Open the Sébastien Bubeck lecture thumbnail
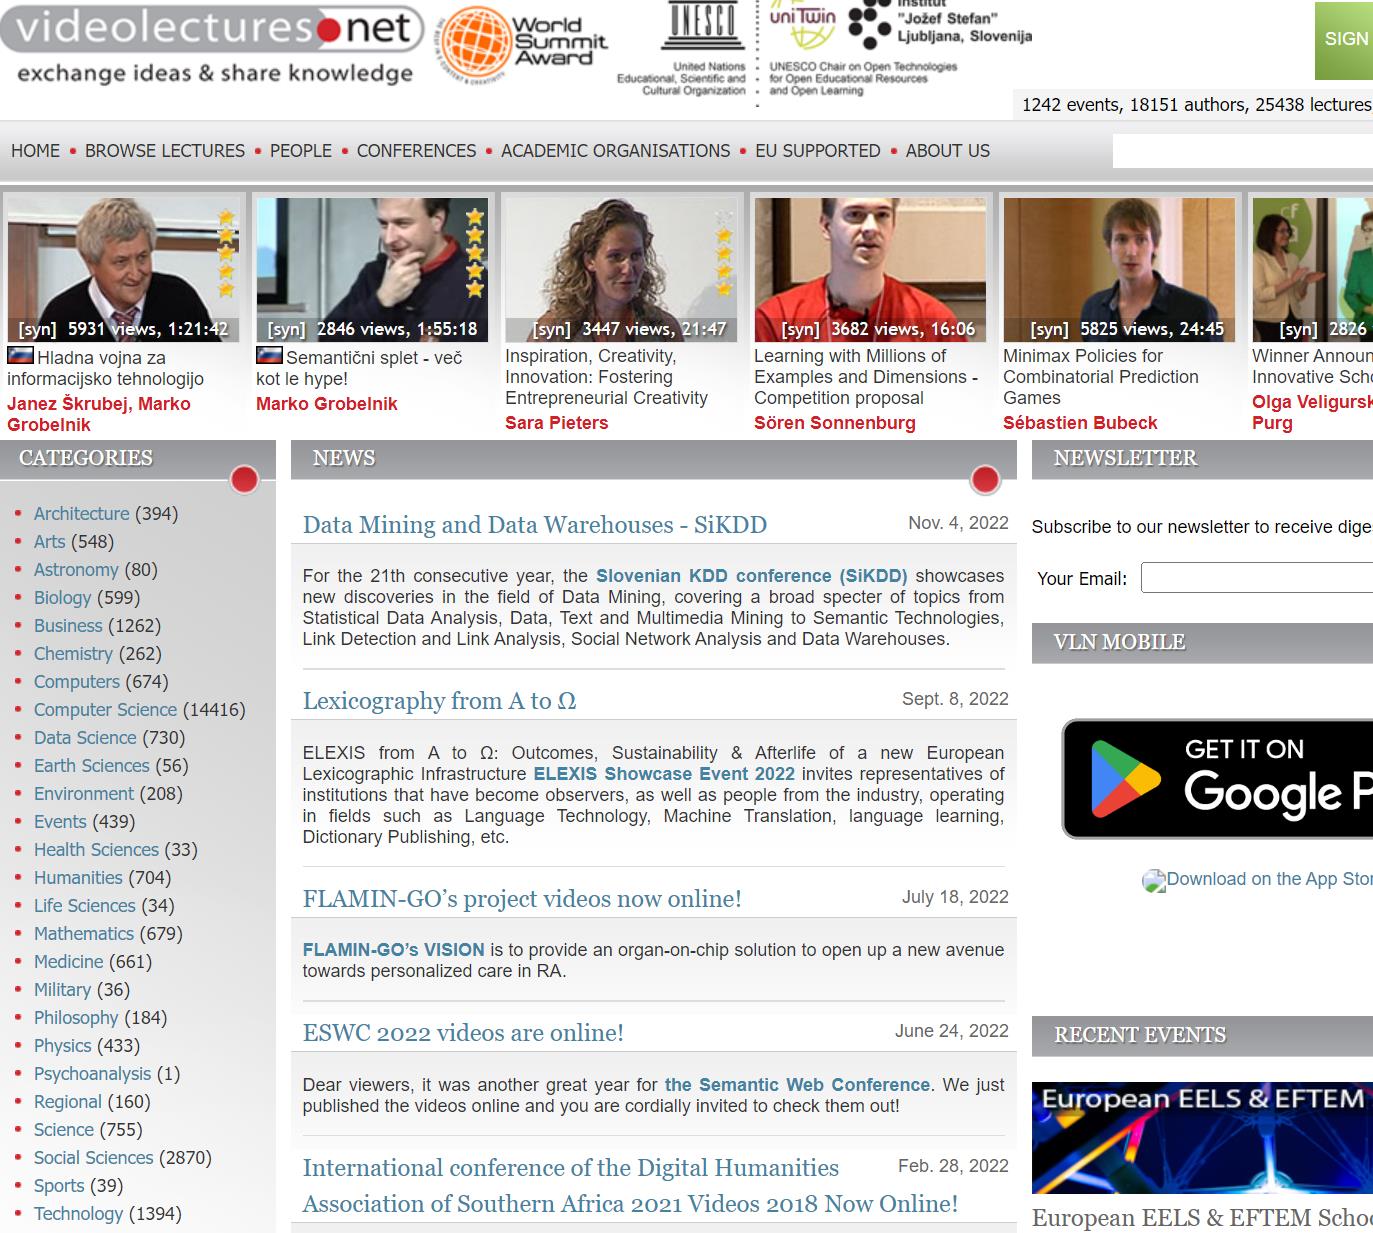 [x=1118, y=270]
